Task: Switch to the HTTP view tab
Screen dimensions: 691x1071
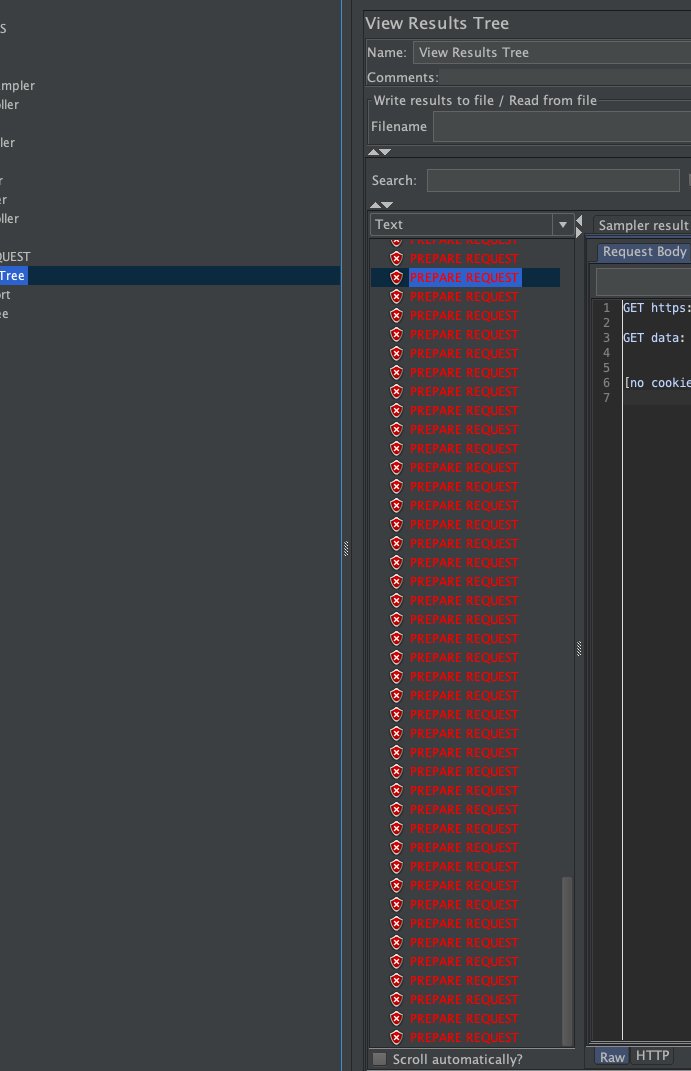Action: pyautogui.click(x=653, y=1056)
